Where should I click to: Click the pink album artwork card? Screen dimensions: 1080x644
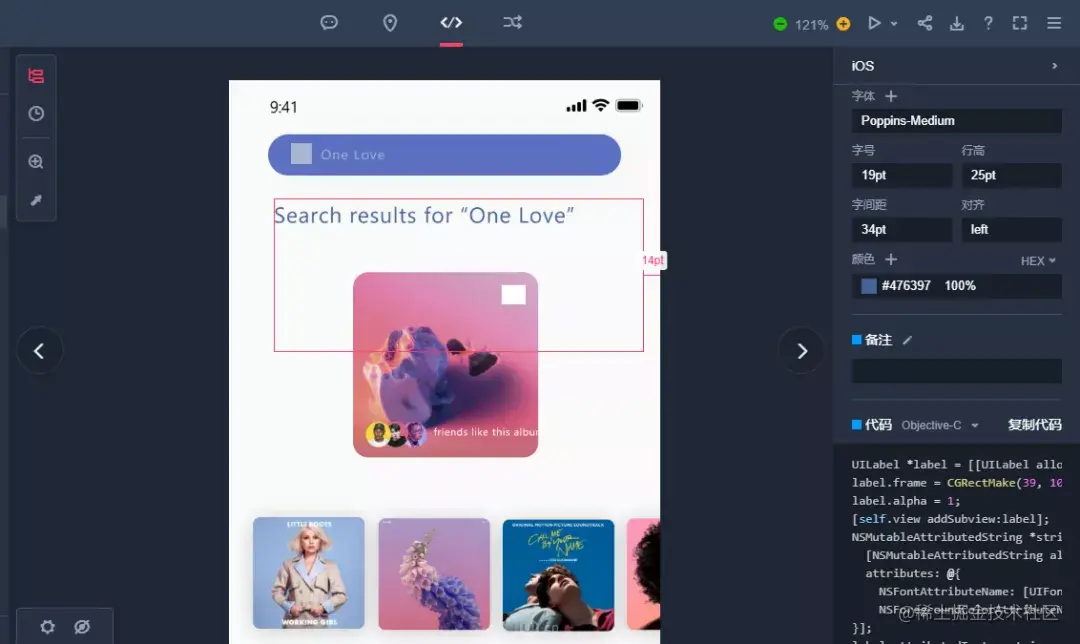tap(446, 364)
